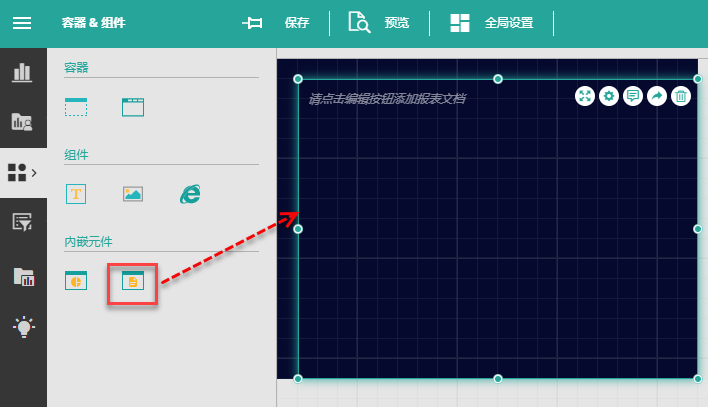Delete component with trash icon

[x=681, y=96]
